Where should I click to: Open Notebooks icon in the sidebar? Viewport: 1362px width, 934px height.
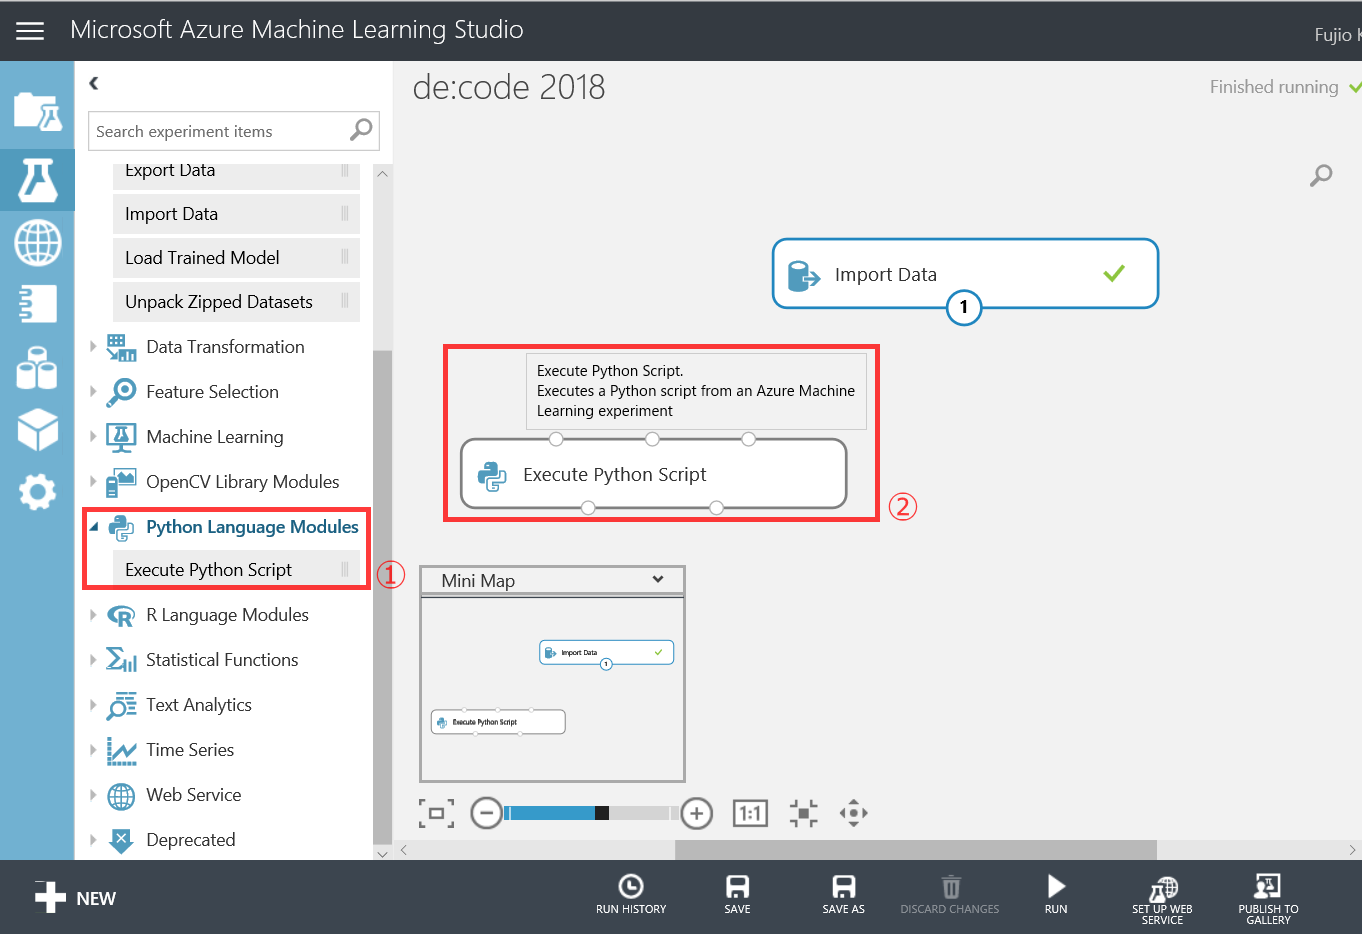pyautogui.click(x=37, y=304)
